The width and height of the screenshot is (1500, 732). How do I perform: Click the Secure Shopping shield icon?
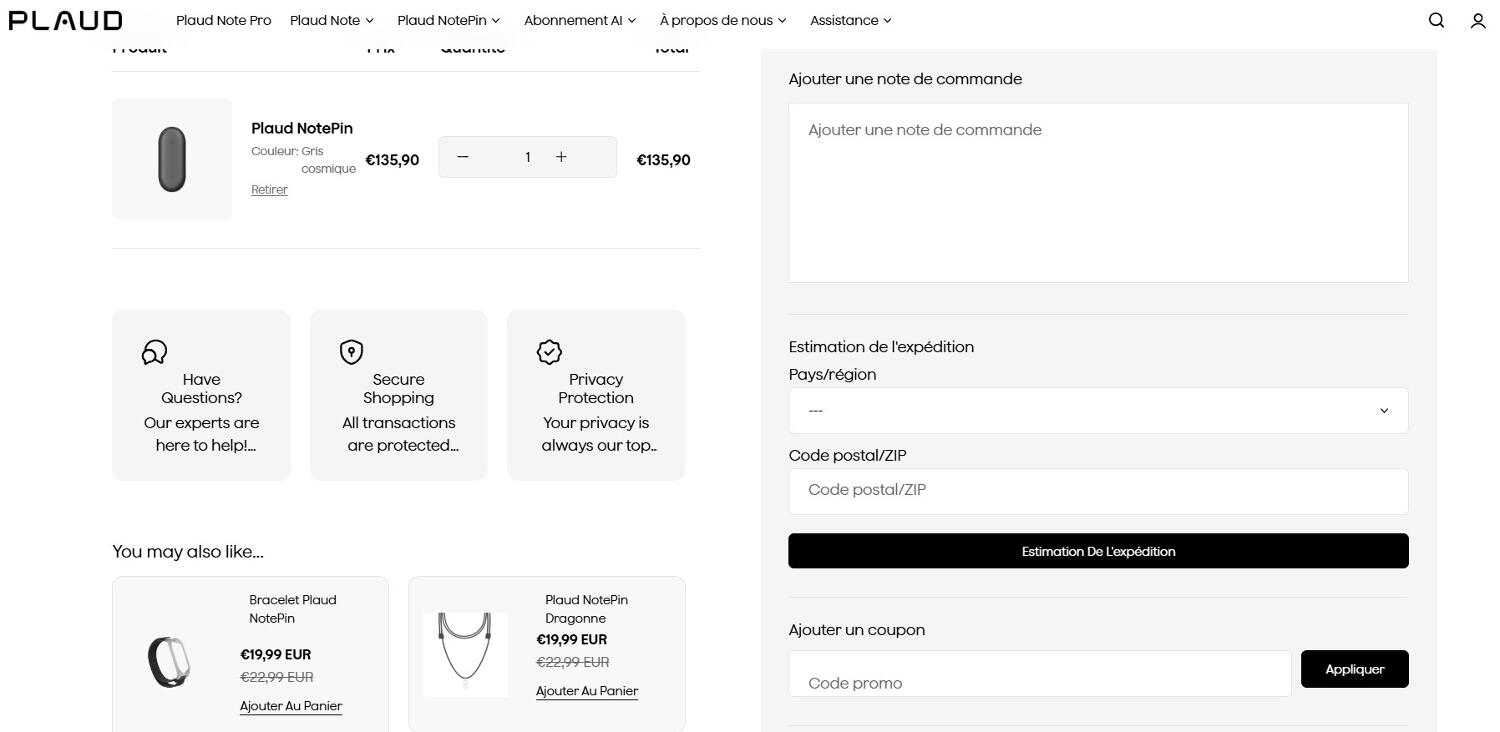pyautogui.click(x=351, y=352)
